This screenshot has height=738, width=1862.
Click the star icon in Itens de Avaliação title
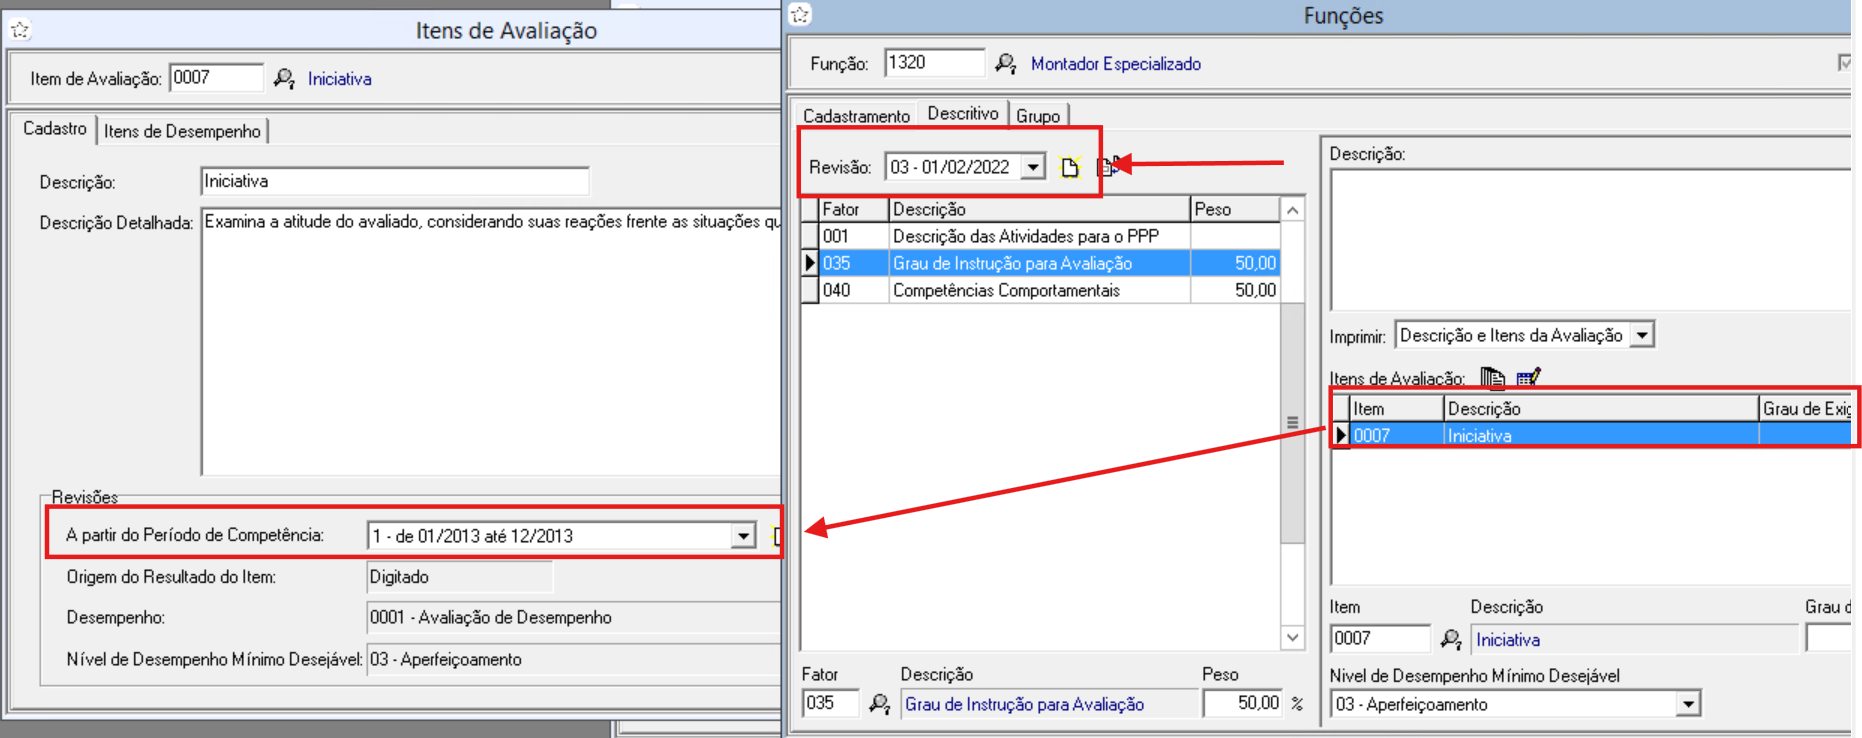click(21, 30)
